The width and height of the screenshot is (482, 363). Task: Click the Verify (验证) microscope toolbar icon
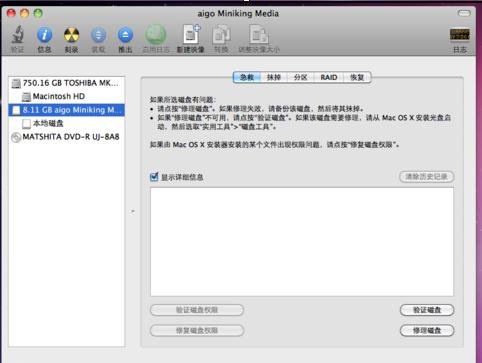[17, 35]
